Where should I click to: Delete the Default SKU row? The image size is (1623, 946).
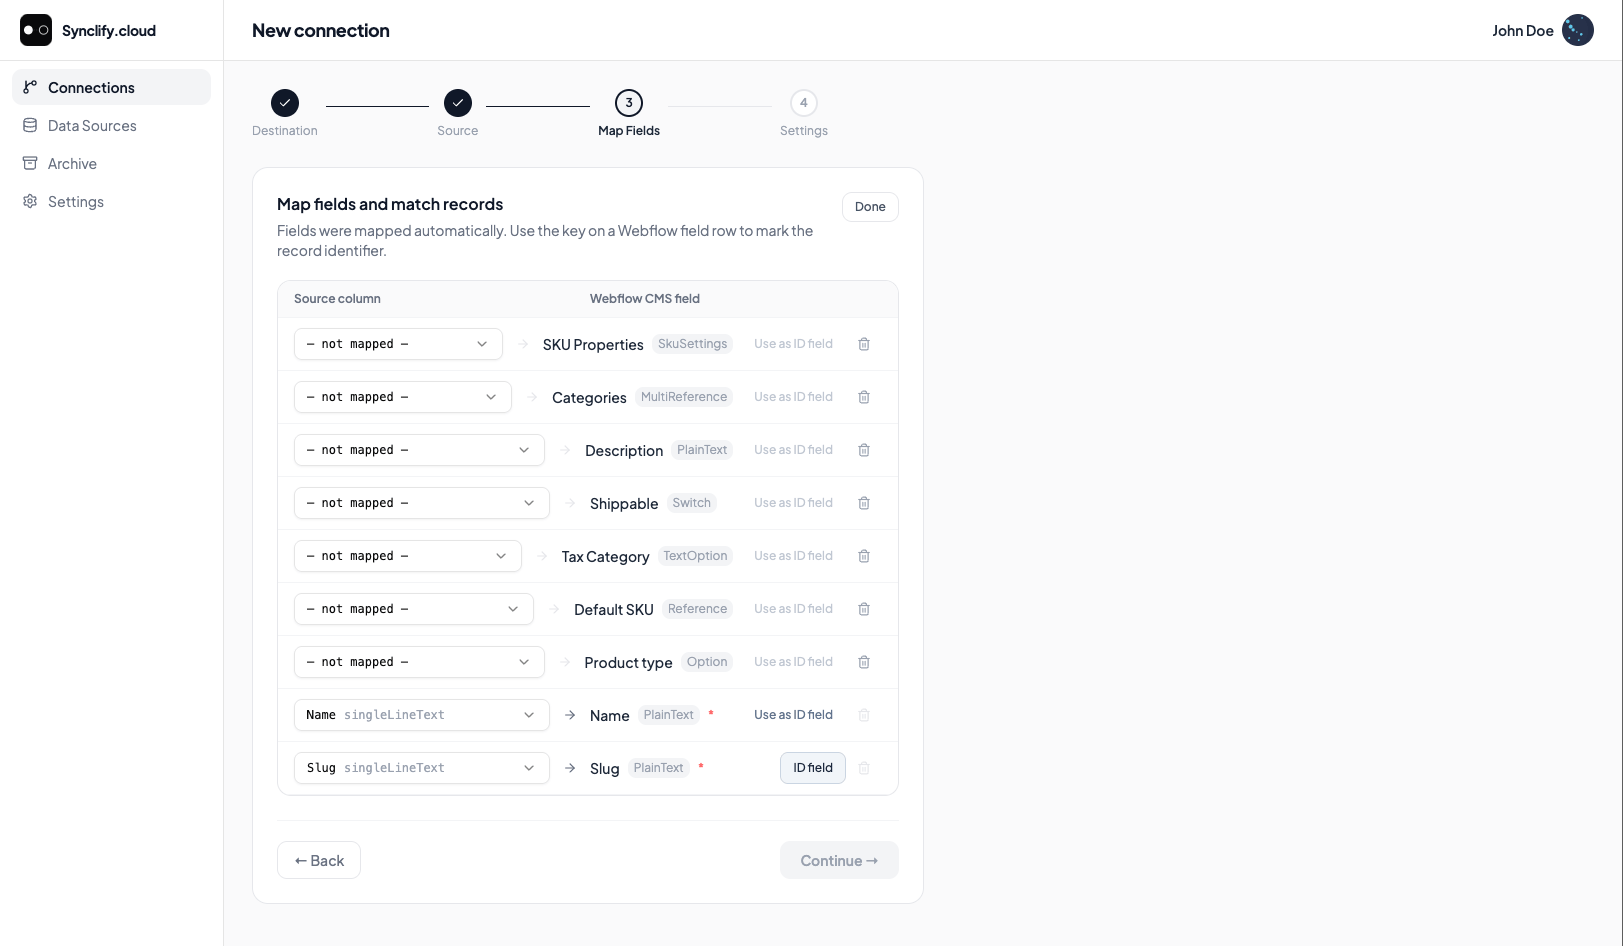coord(864,609)
